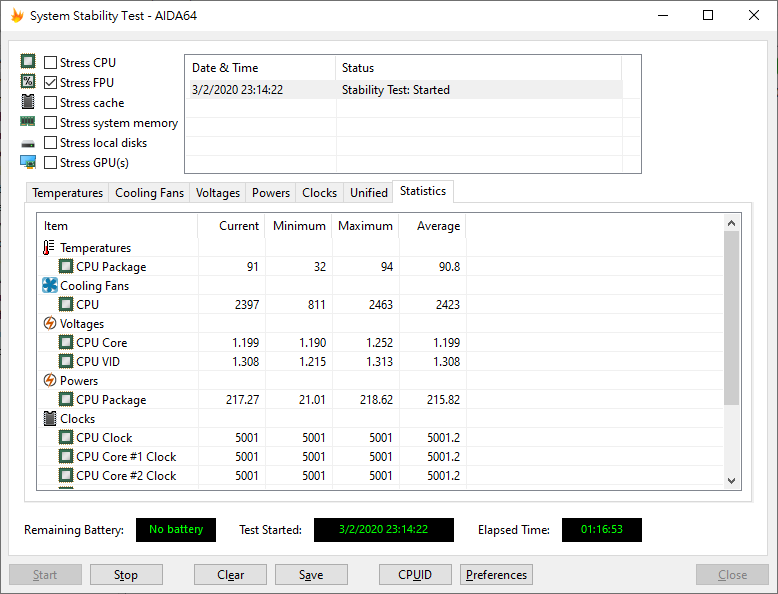Viewport: 778px width, 594px height.
Task: Click the chip icon of the CPU Clock row
Action: tap(65, 437)
